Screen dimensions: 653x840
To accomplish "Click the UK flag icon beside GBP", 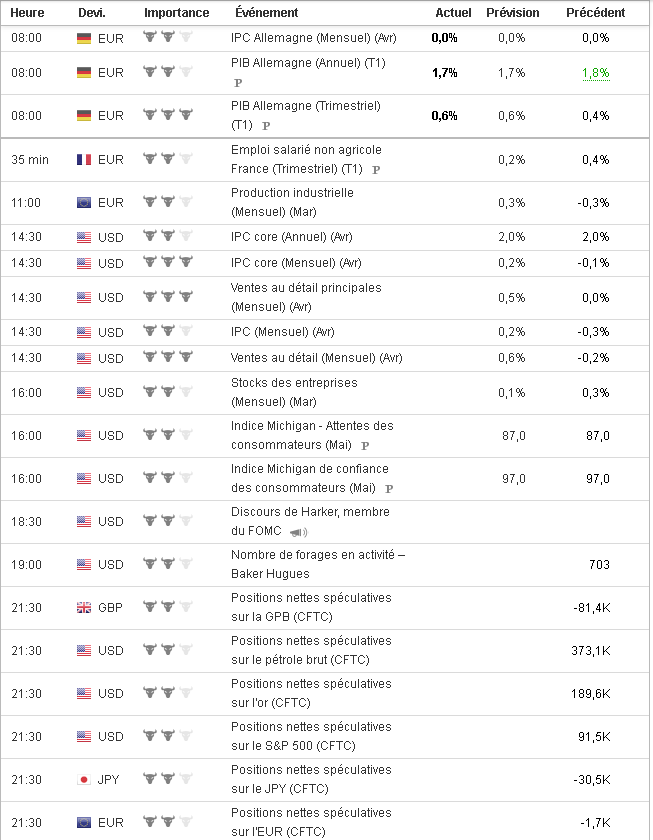I will click(84, 607).
